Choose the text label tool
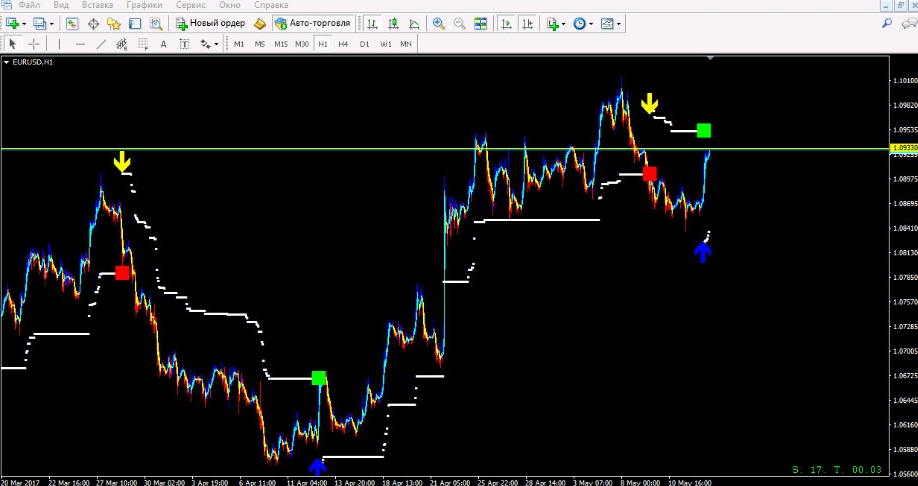Screen dimensions: 918x486 tap(162, 44)
